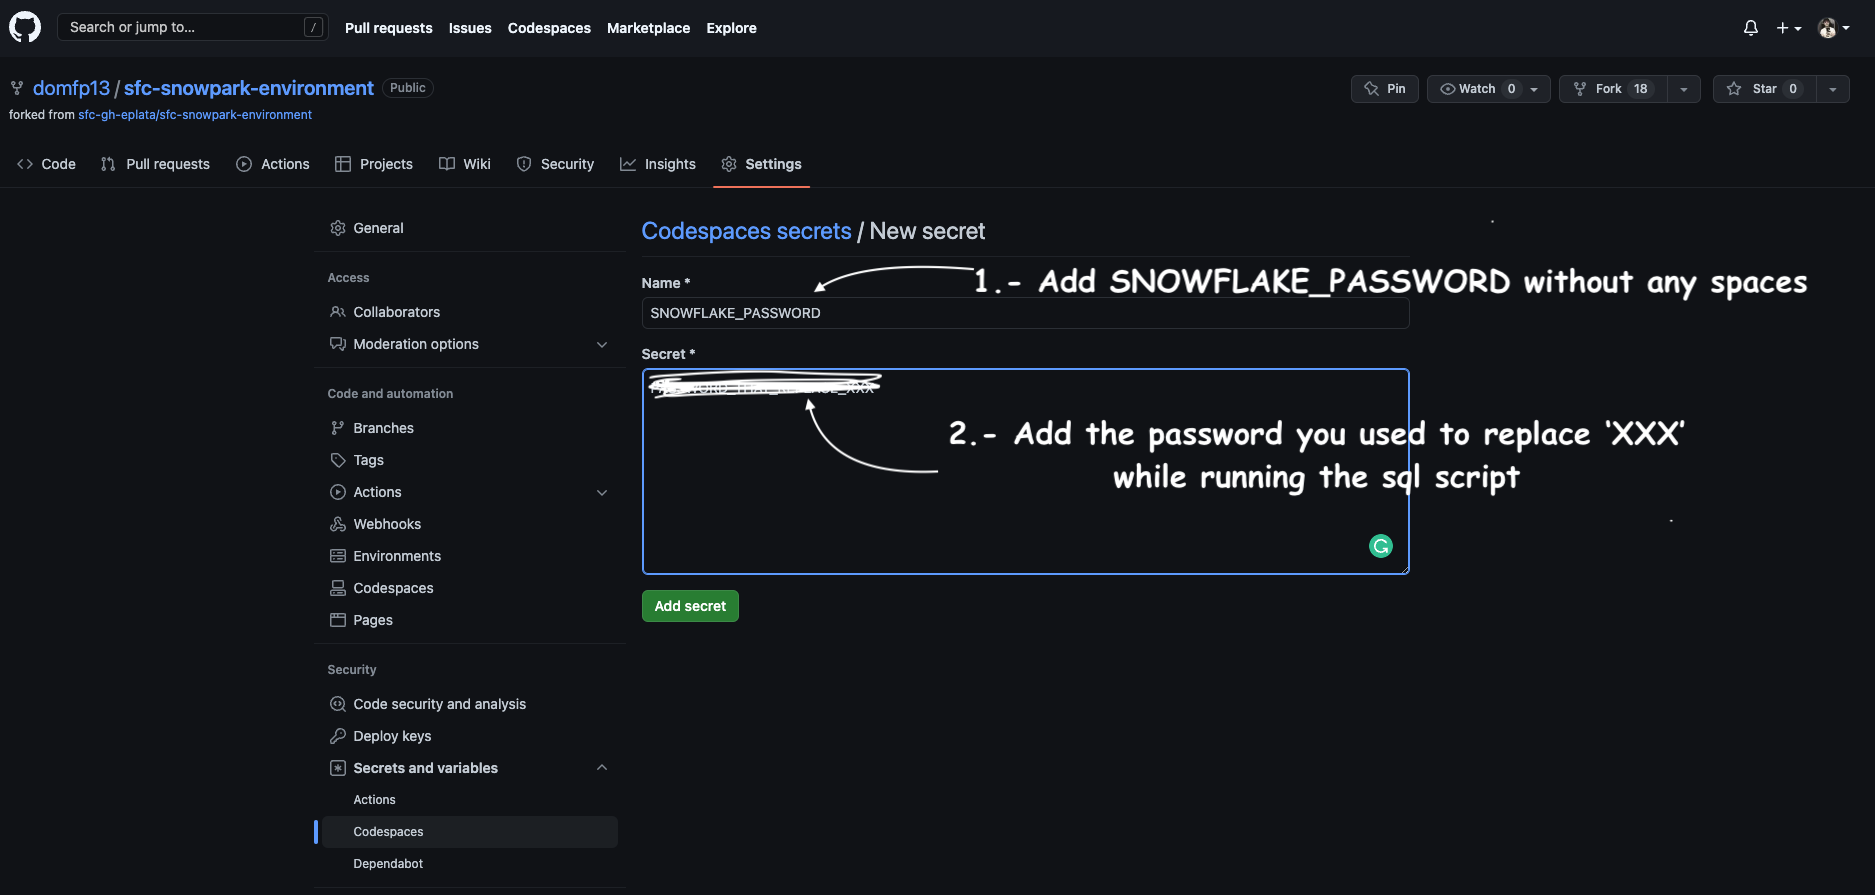
Task: Switch to the Projects tab
Action: tap(374, 164)
